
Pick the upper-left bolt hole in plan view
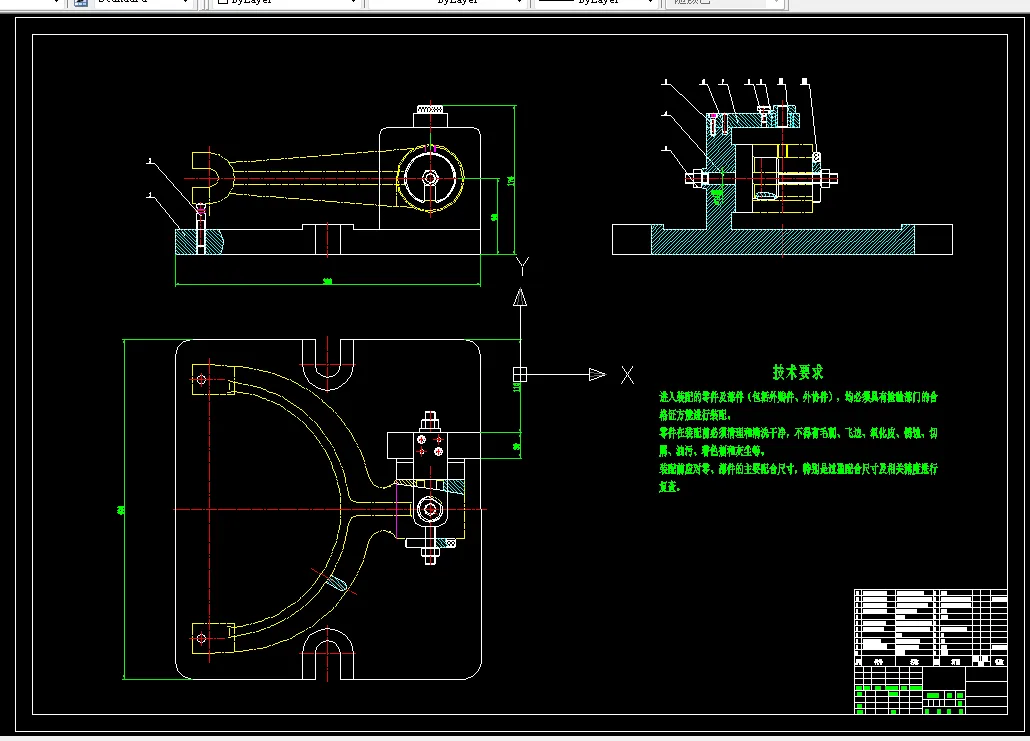tap(202, 379)
